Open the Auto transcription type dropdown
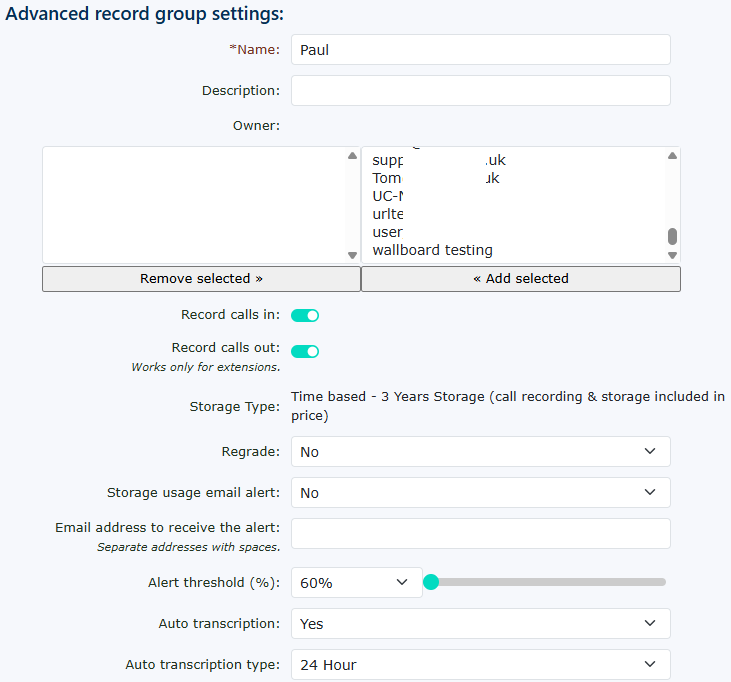Screen dimensions: 731x682 coord(480,665)
